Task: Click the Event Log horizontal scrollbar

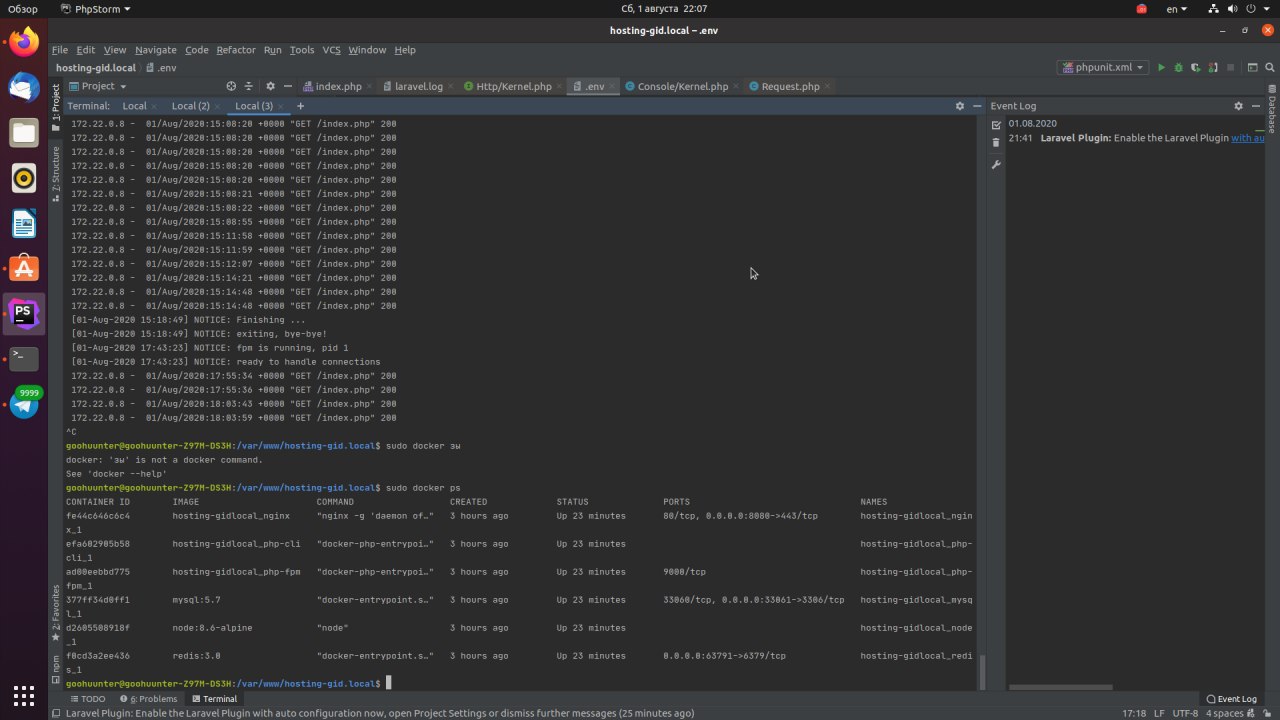Action: 1061,687
